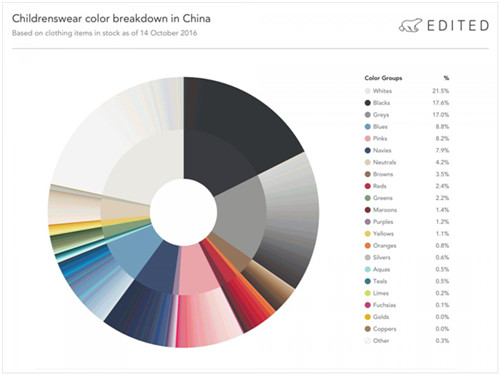
Task: Click the 'EDITED' brand wordmark
Action: pos(458,26)
